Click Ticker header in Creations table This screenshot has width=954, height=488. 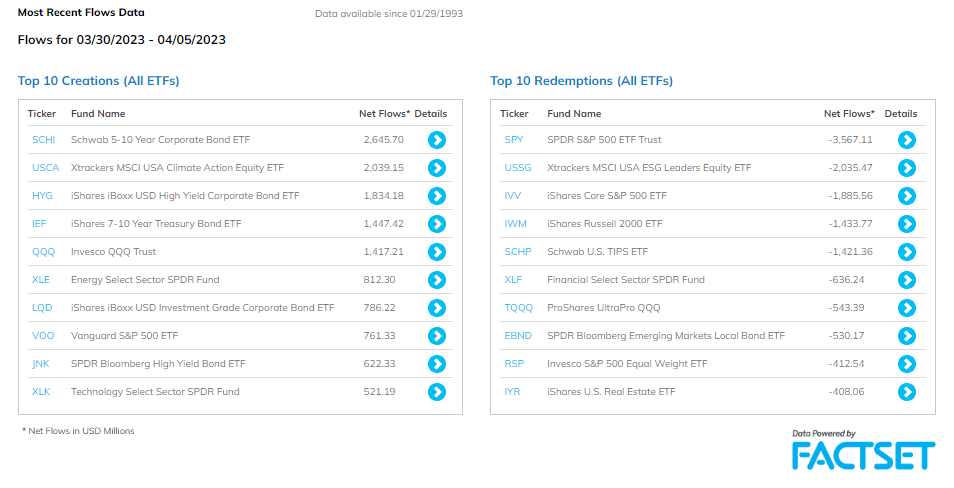point(41,114)
